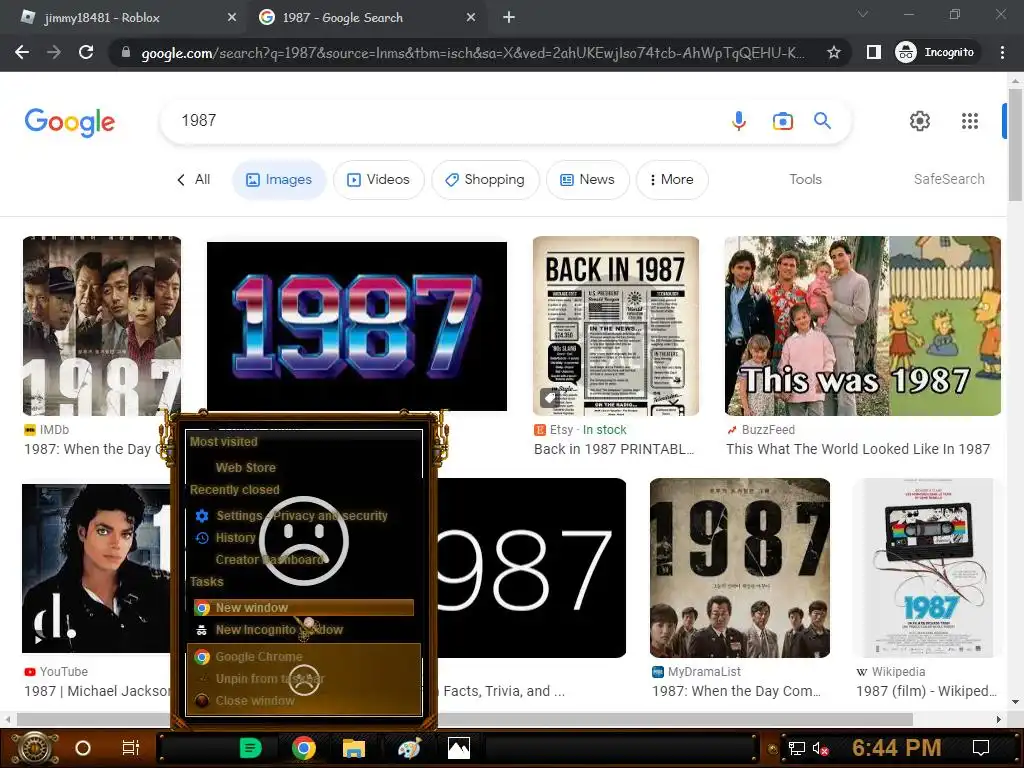
Task: Switch to Shopping results
Action: click(x=485, y=180)
